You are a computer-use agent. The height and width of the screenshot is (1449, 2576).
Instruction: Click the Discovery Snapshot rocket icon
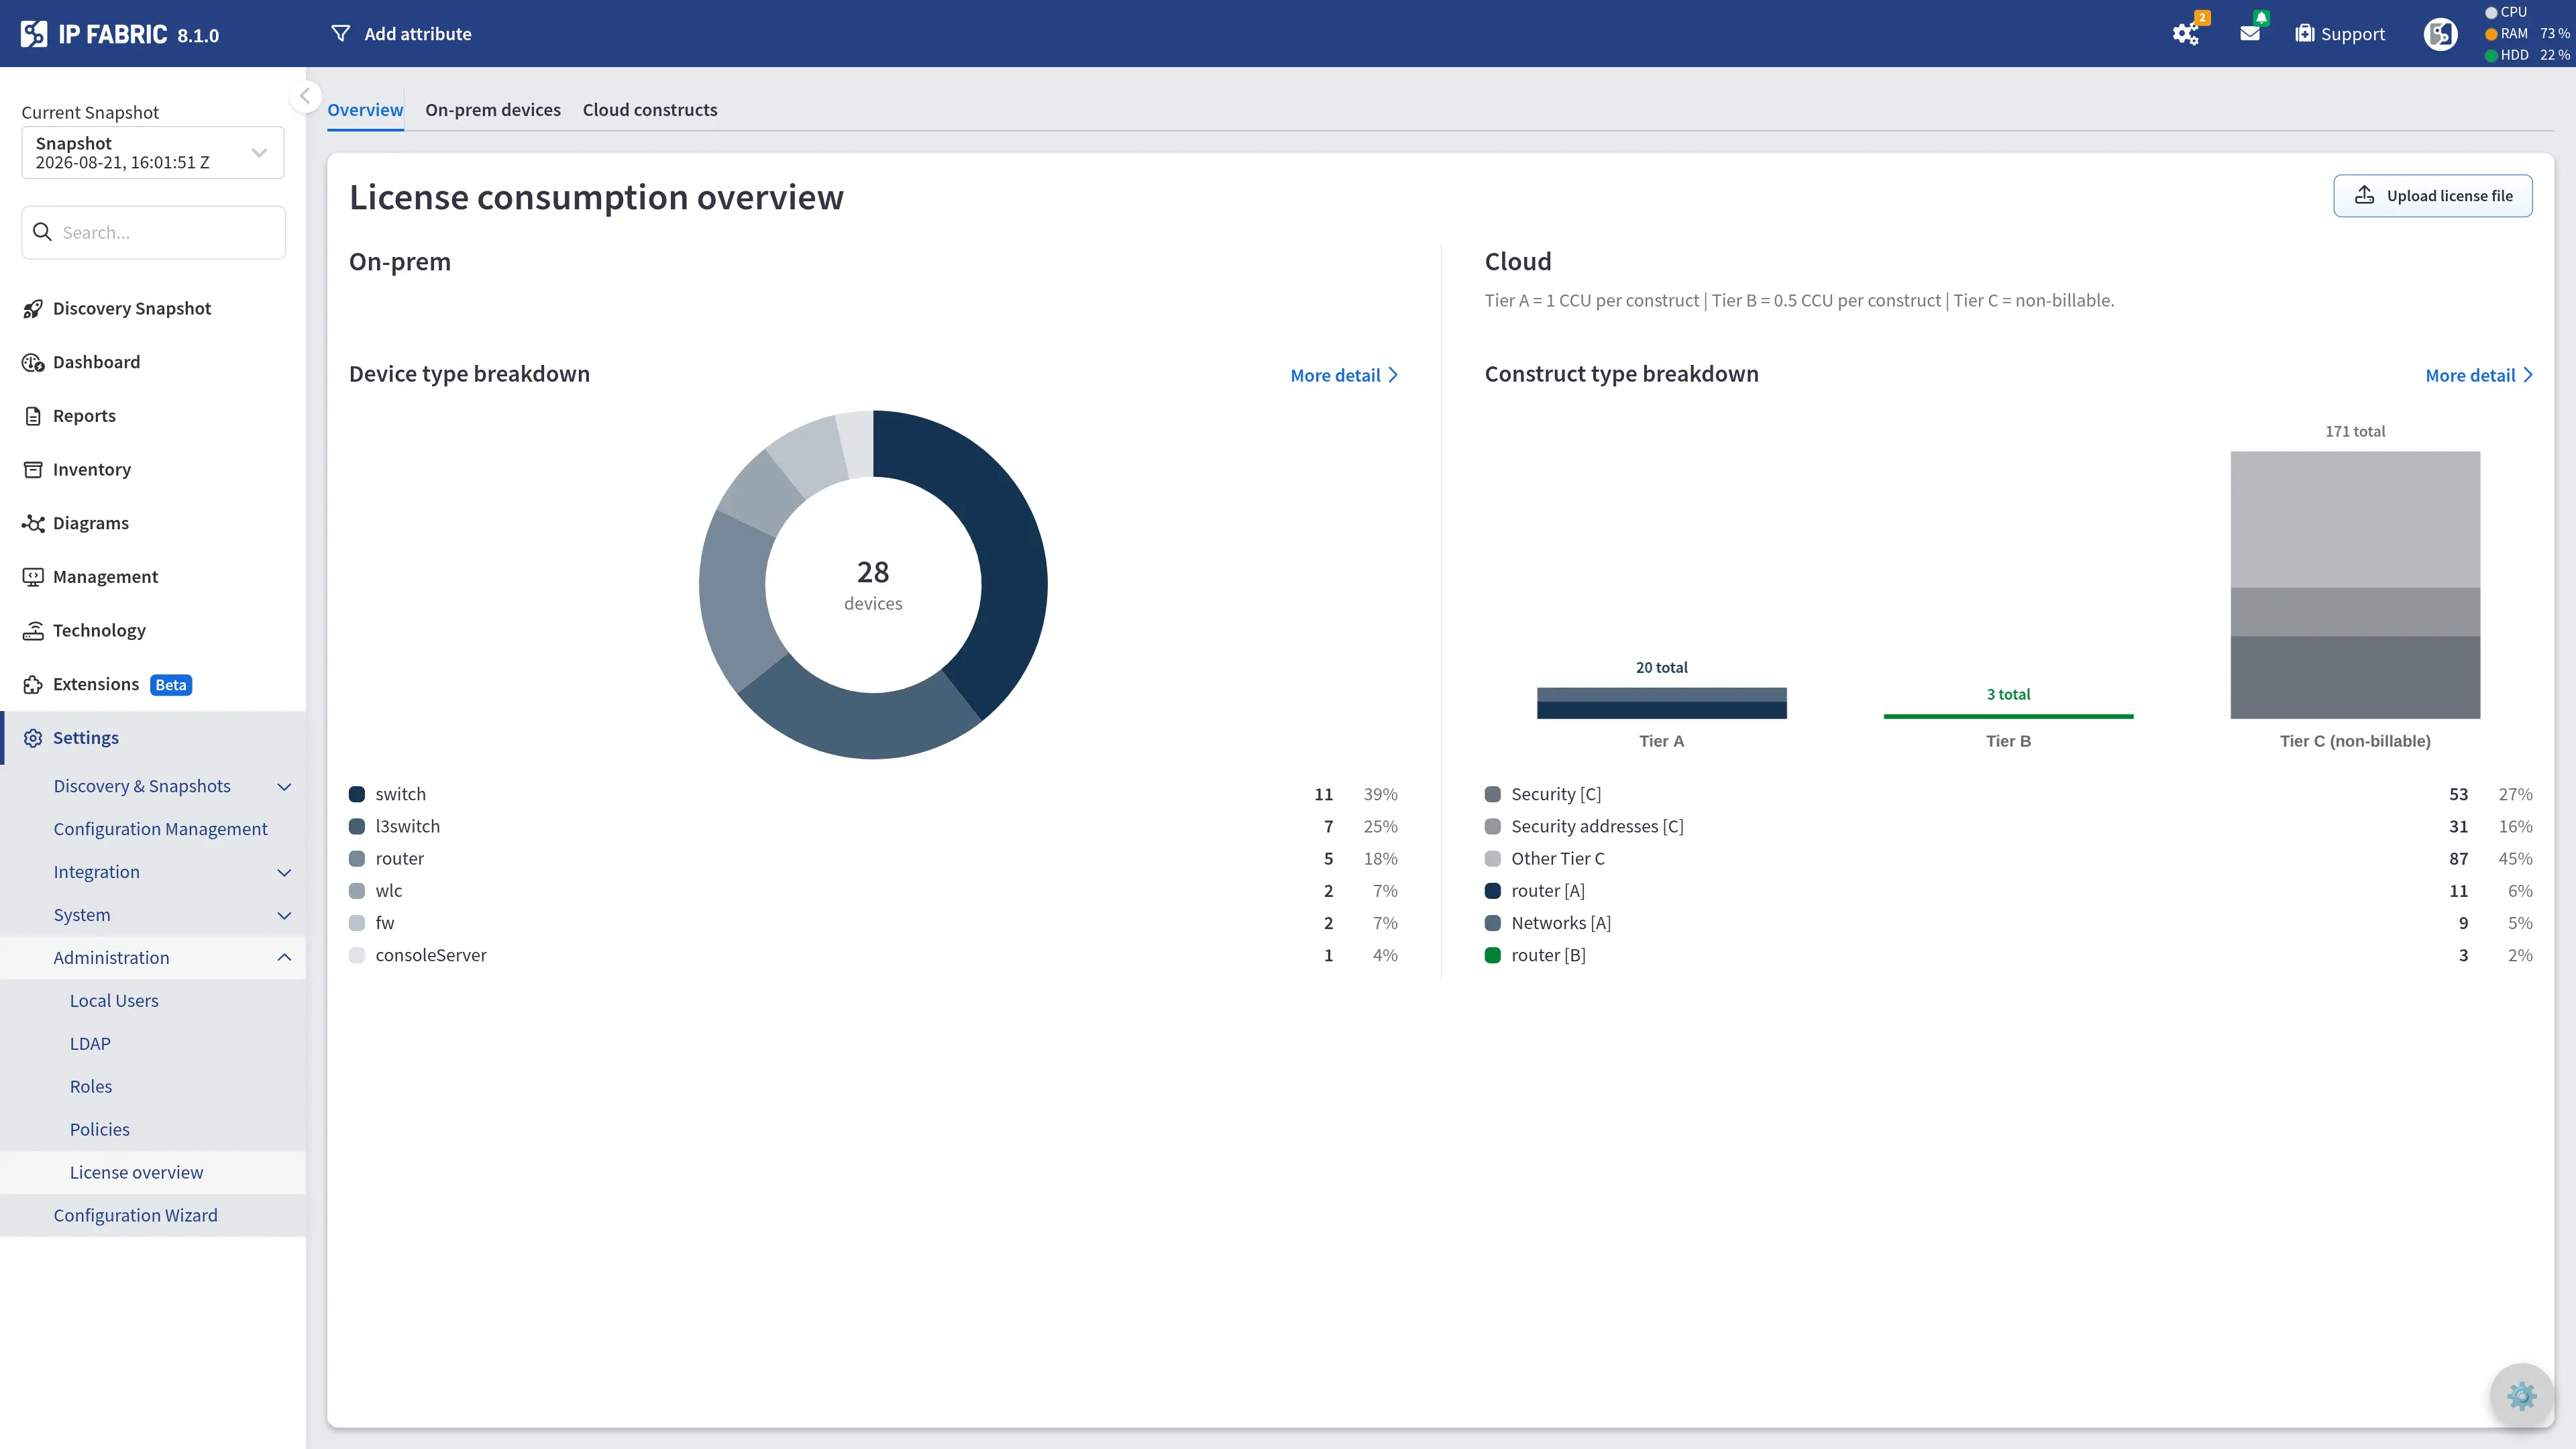pyautogui.click(x=33, y=309)
